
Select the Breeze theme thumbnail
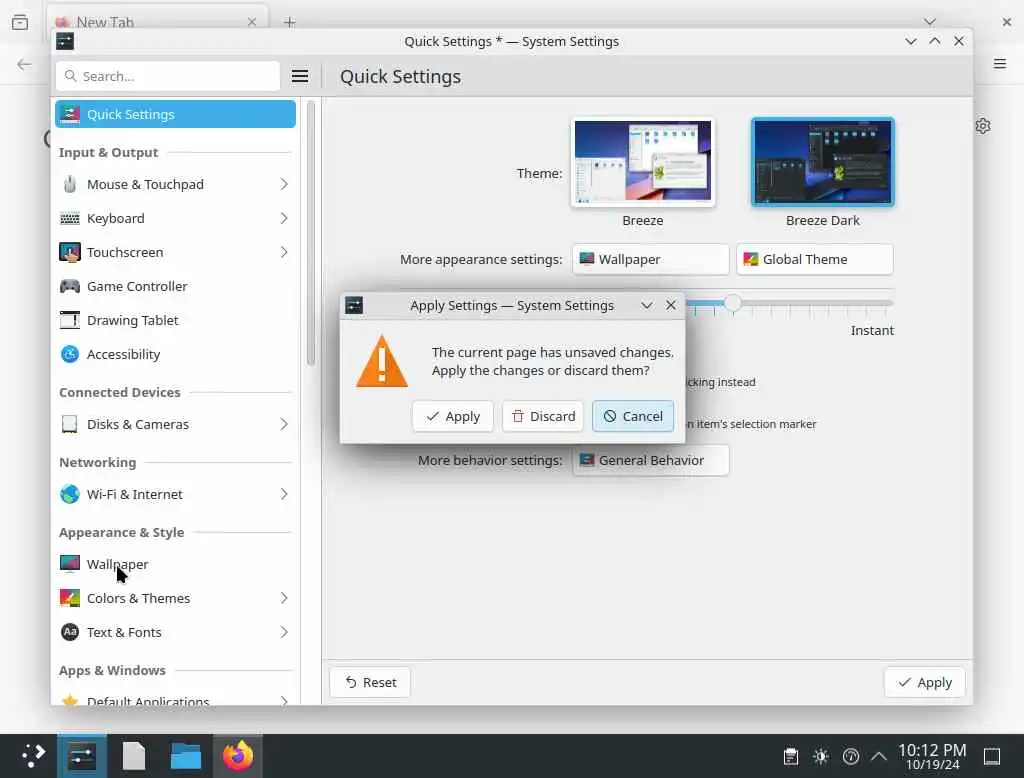point(643,161)
